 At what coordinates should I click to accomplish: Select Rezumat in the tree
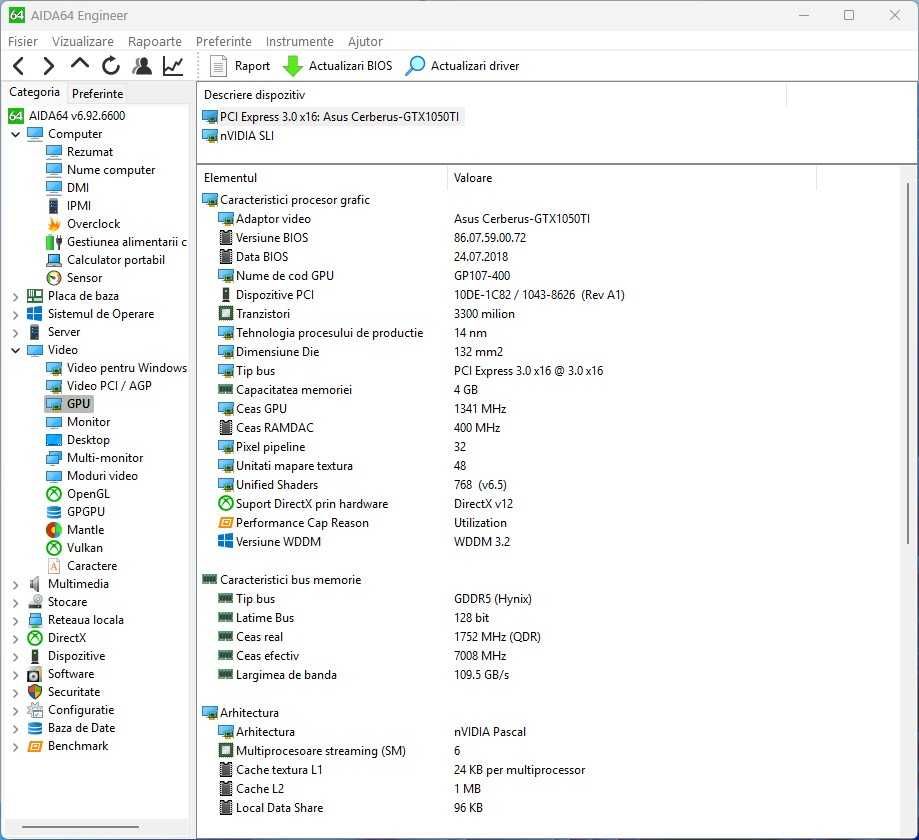coord(90,152)
